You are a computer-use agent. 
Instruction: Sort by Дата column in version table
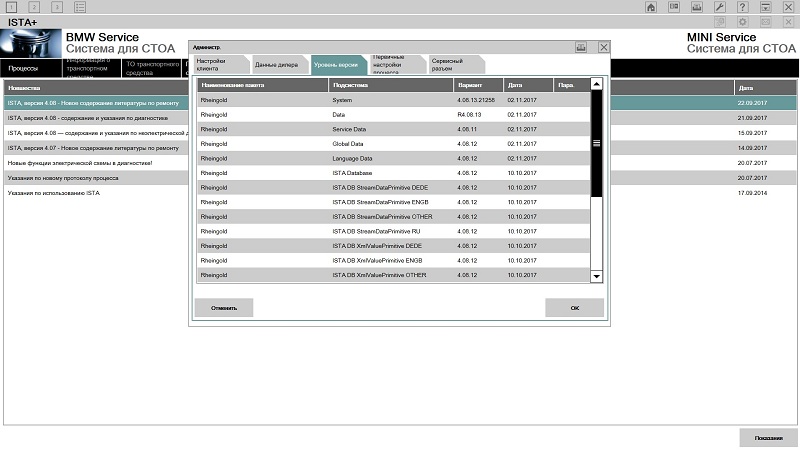pos(529,85)
